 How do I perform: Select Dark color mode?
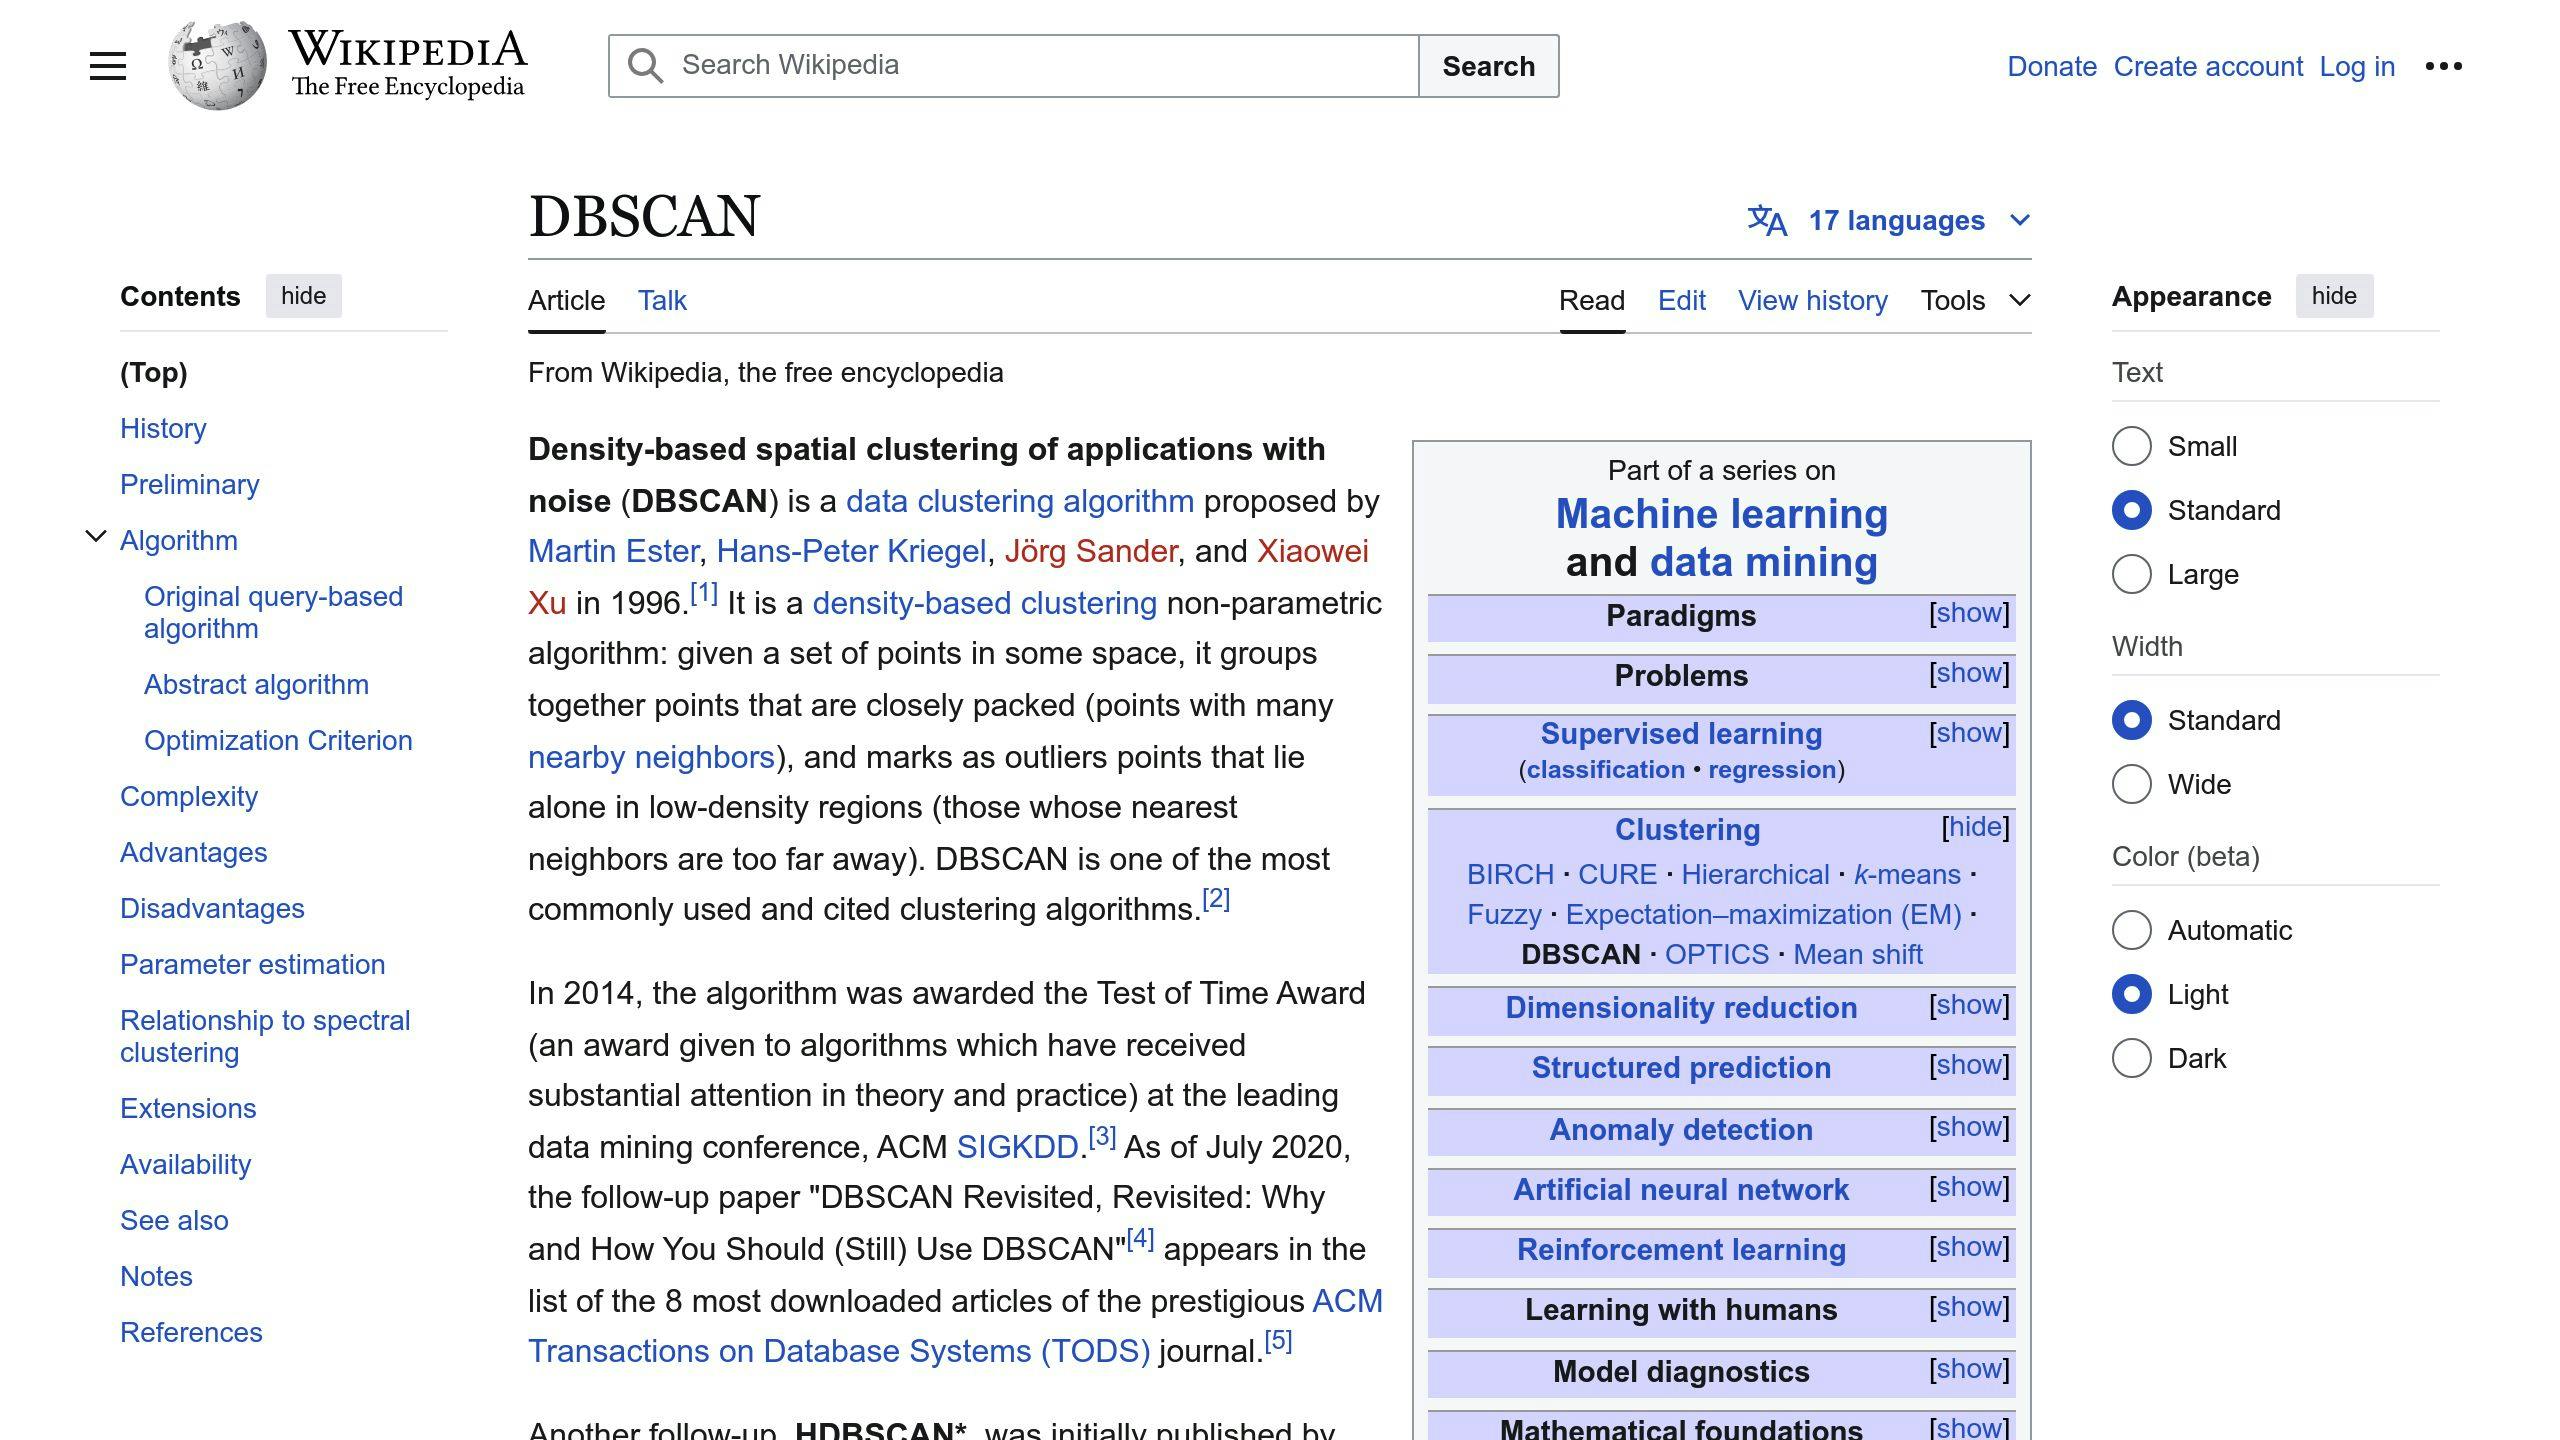pyautogui.click(x=2131, y=1058)
